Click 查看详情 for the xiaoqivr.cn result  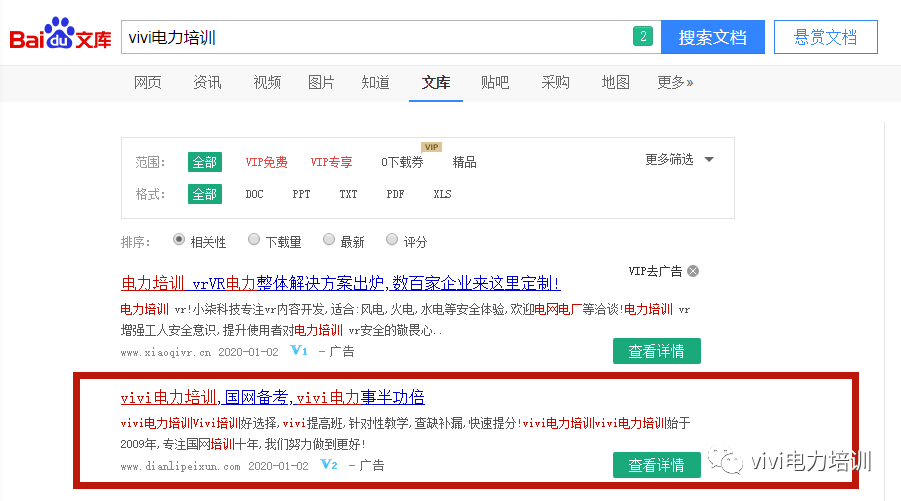click(x=657, y=351)
